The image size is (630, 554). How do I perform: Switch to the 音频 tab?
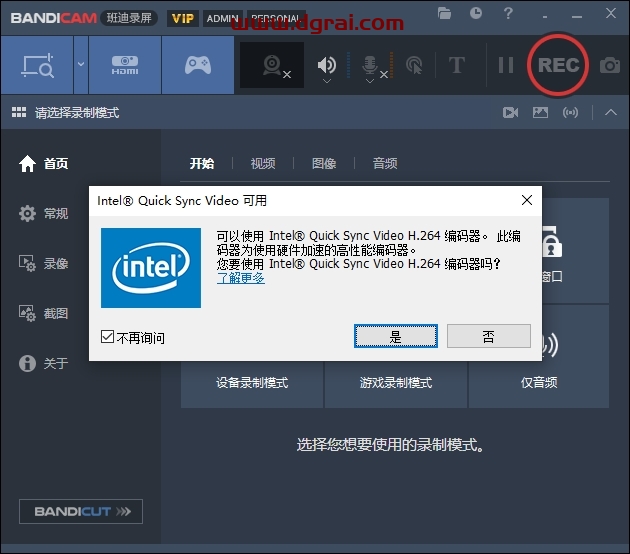385,164
